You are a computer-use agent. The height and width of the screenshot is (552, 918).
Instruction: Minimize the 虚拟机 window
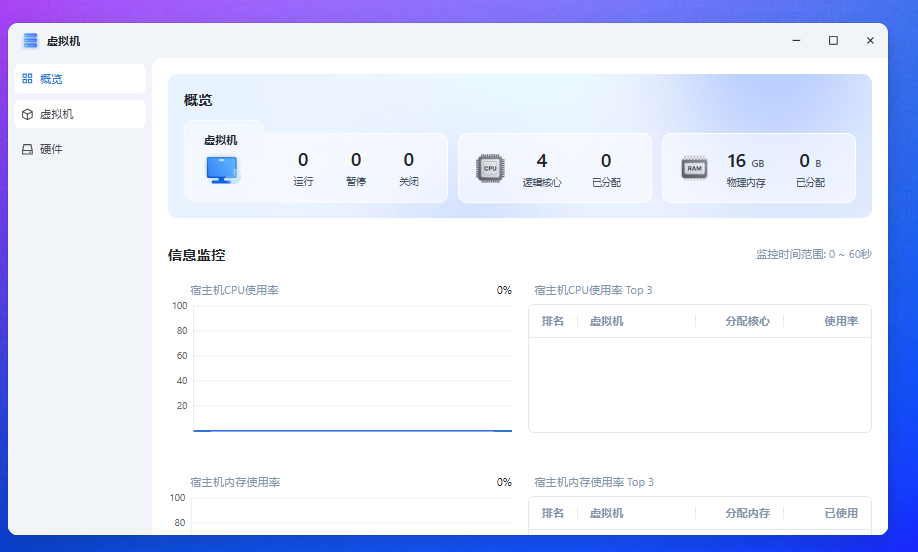796,40
